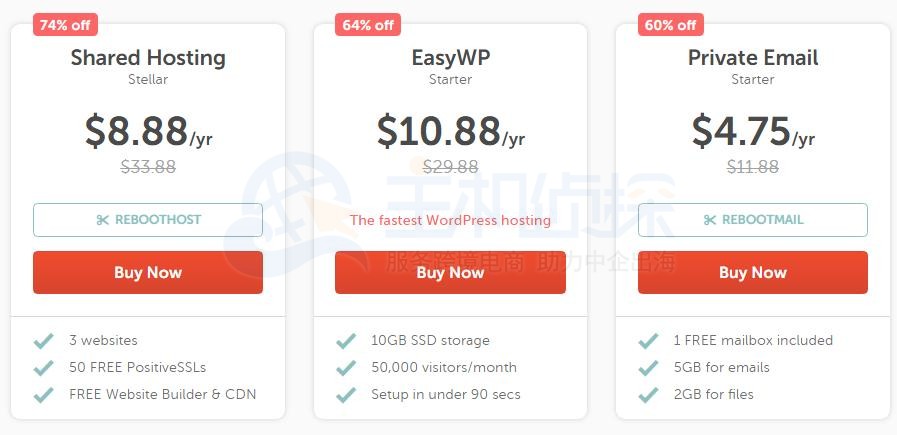The width and height of the screenshot is (897, 435).
Task: Copy the REBOOTHOST coupon code
Action: pos(148,220)
